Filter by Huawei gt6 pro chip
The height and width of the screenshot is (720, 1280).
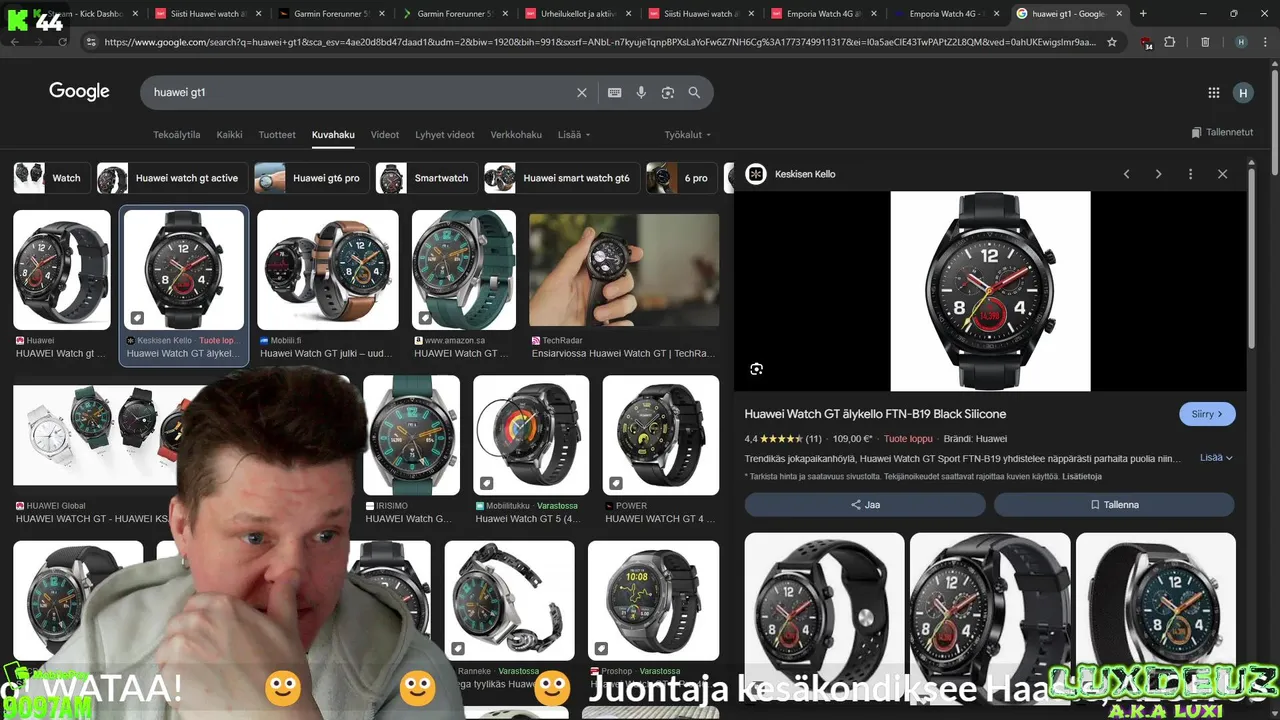pos(312,178)
